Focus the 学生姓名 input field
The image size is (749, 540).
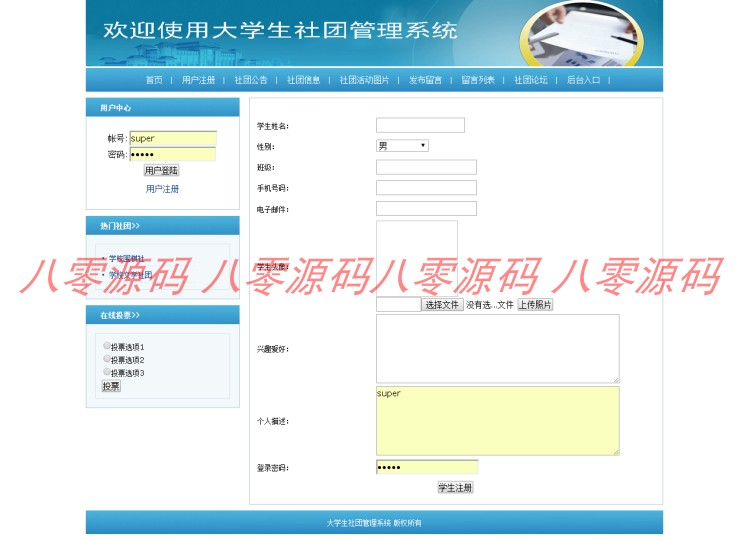coord(420,125)
